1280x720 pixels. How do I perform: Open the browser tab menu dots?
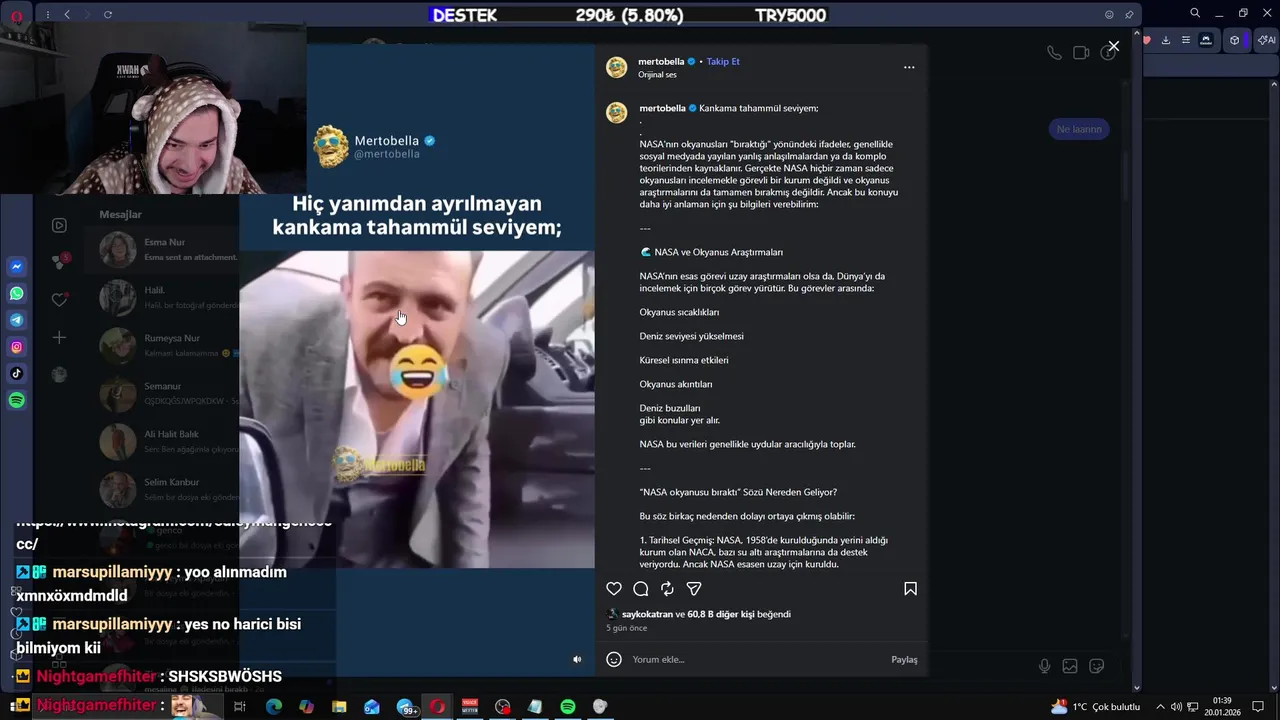[x=48, y=15]
